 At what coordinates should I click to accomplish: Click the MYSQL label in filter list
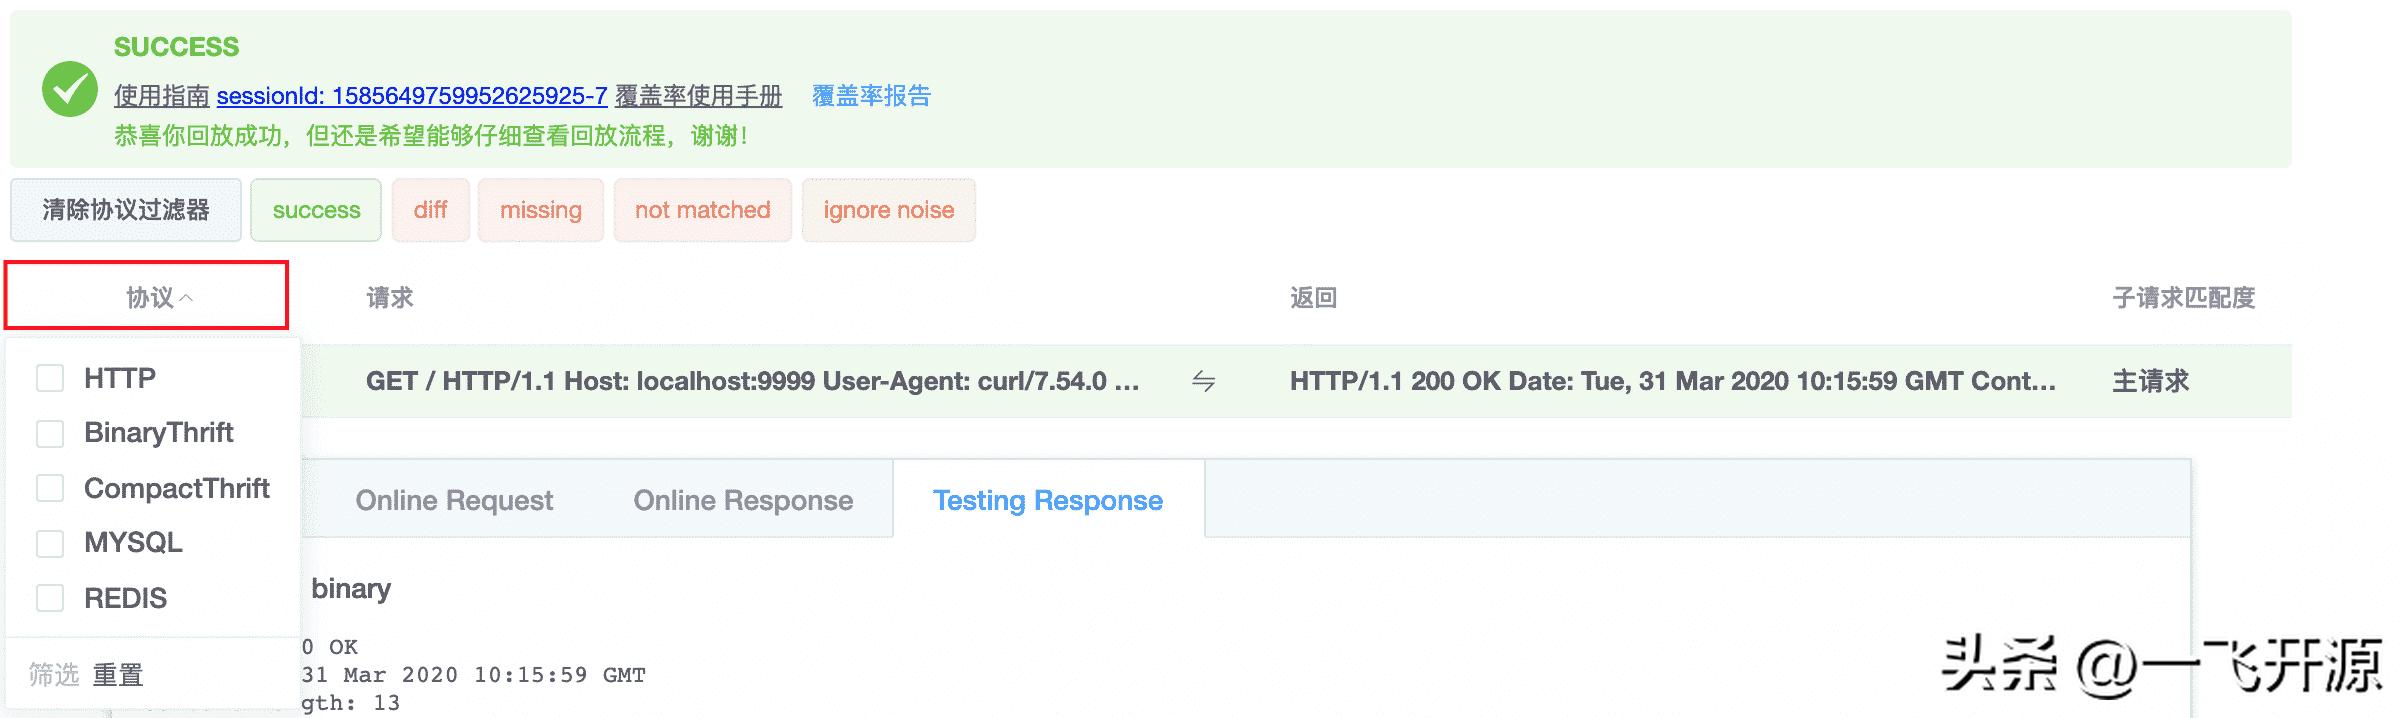133,543
